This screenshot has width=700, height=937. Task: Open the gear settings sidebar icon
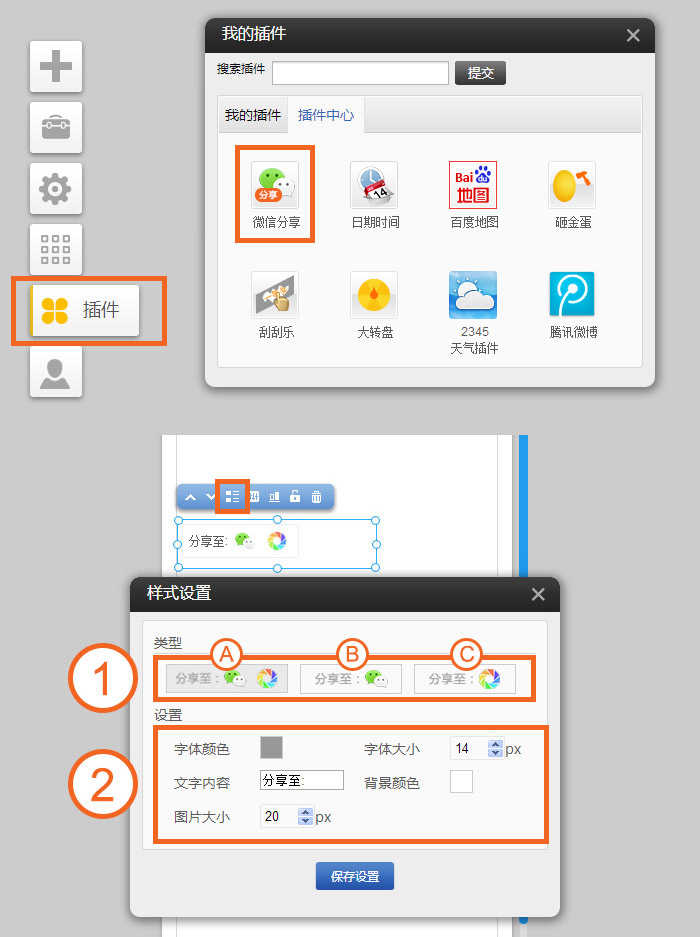56,189
